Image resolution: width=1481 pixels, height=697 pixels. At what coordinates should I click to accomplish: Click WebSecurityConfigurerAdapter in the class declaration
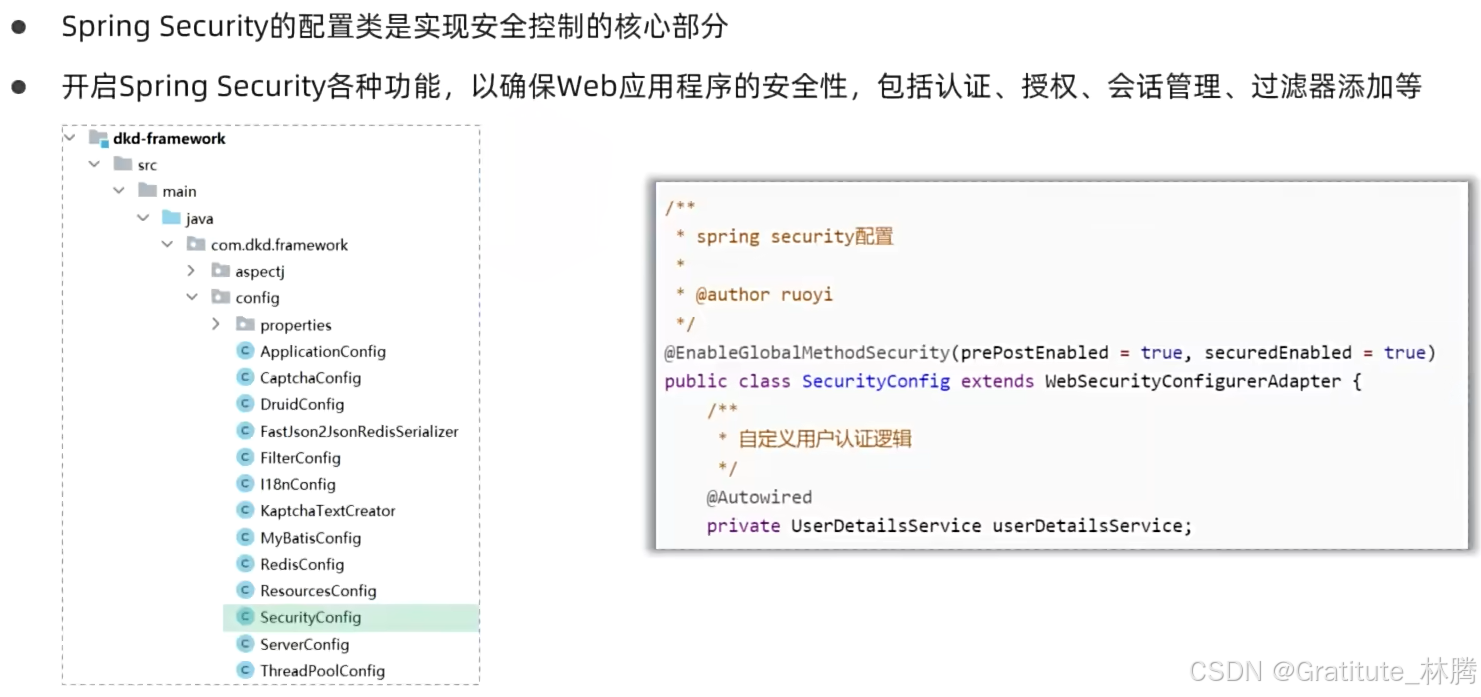coord(1193,381)
